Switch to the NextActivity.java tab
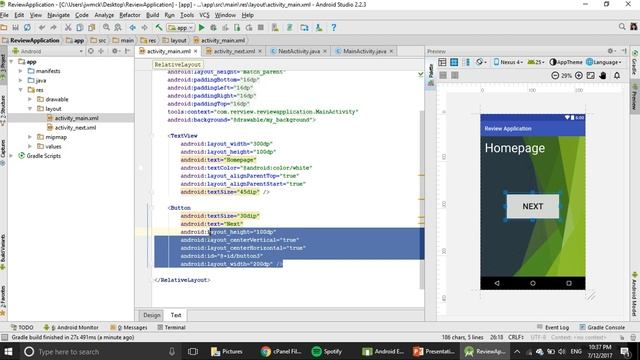Screen dimensions: 640x360 [299, 51]
